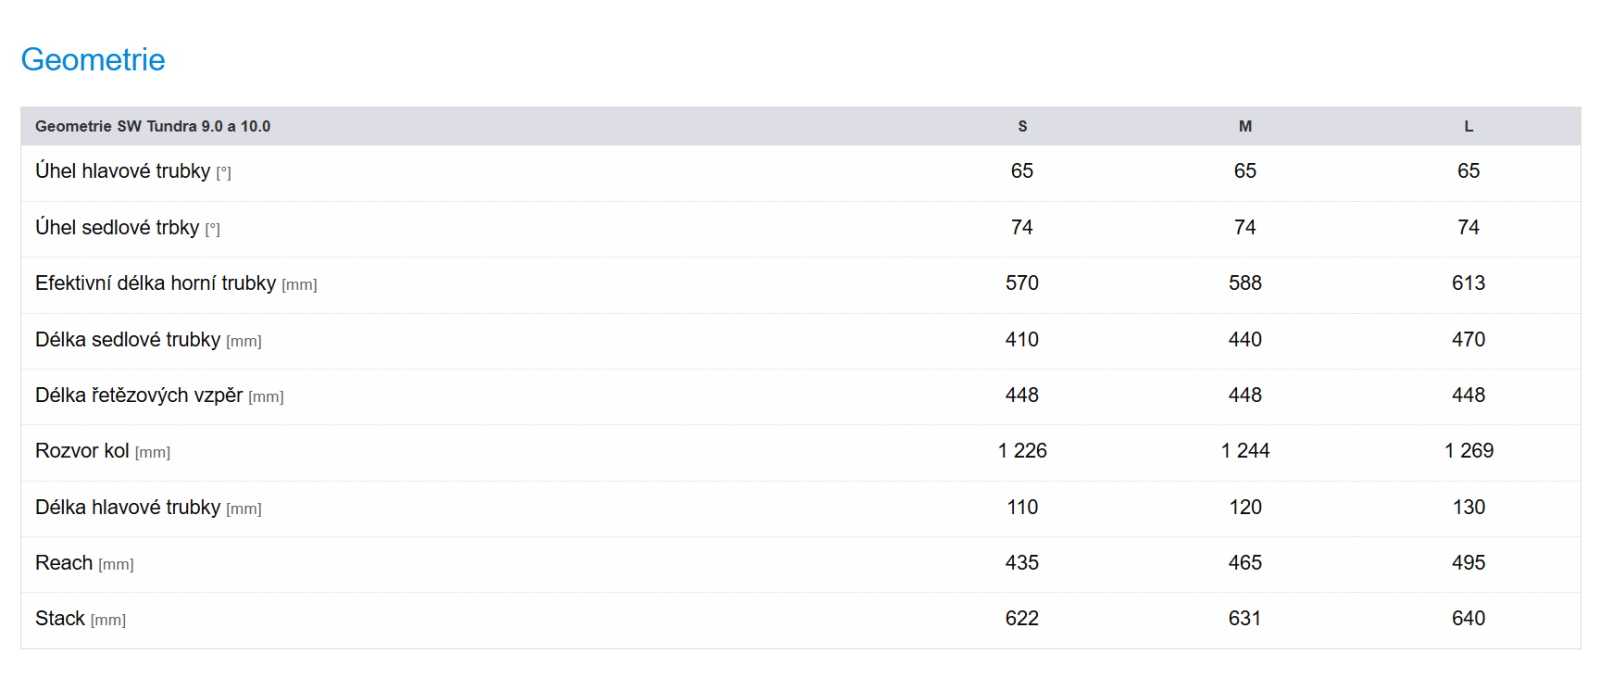The height and width of the screenshot is (691, 1600).
Task: Click wheelbase value 1 226 for size S
Action: point(1022,451)
